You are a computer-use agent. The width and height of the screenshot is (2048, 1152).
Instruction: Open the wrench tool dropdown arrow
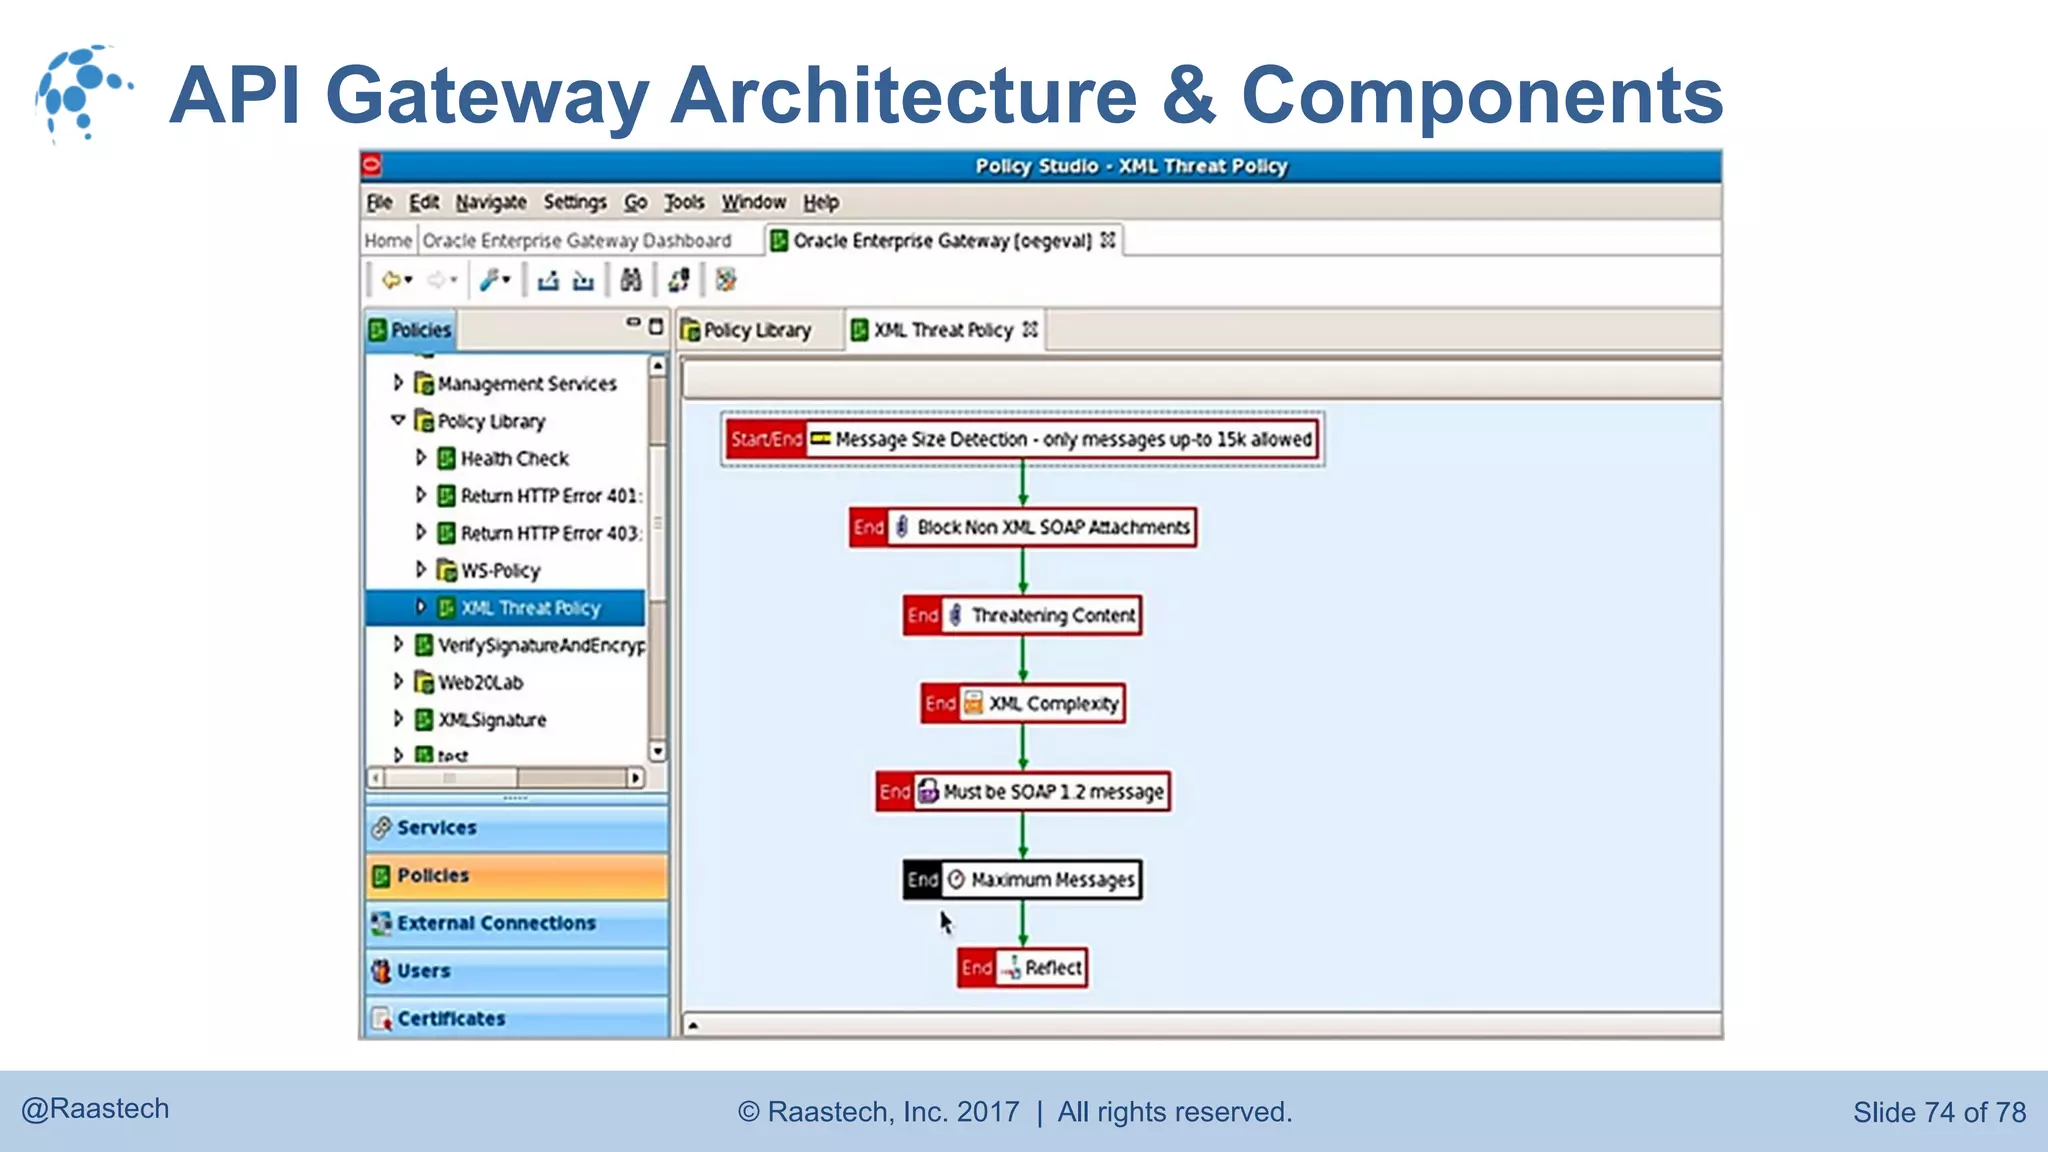[x=506, y=281]
